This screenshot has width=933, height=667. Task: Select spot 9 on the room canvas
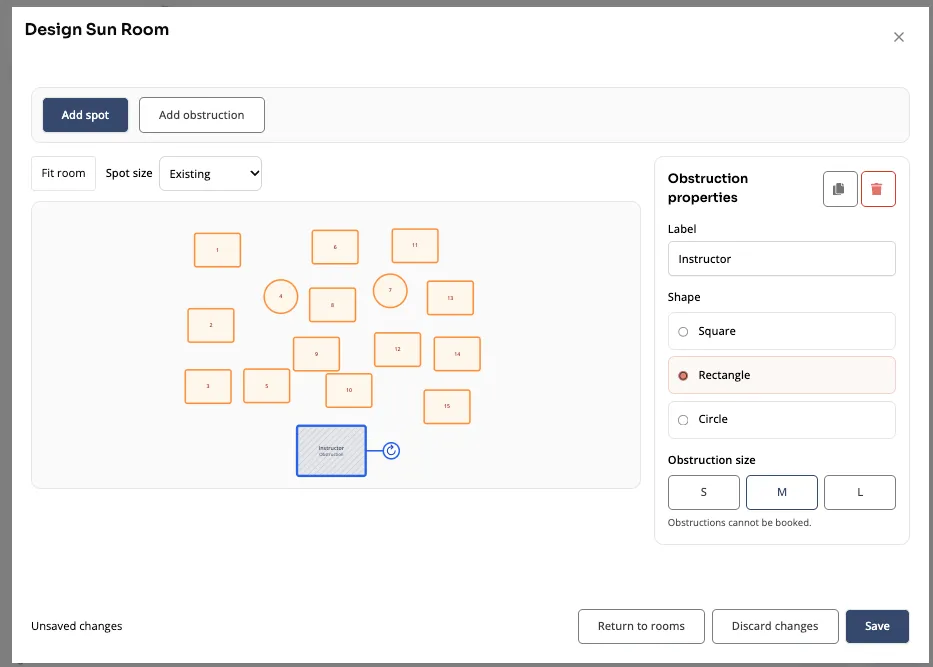317,354
